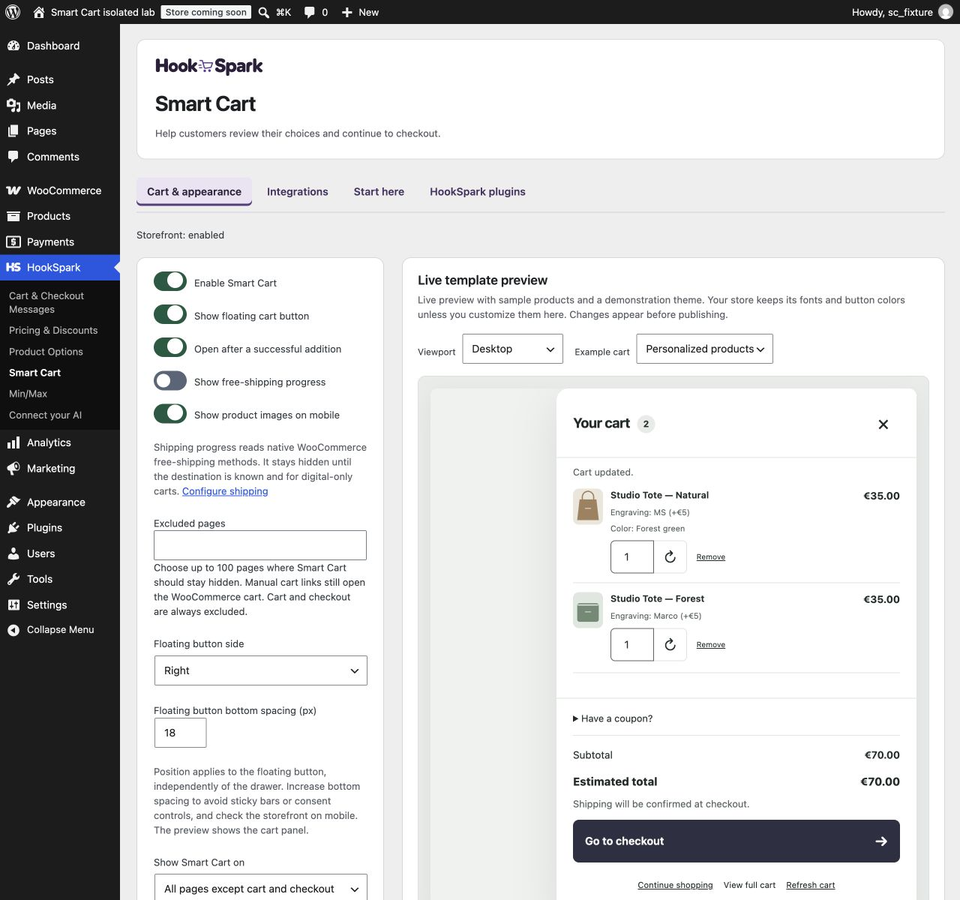960x900 pixels.
Task: Enable Show free-shipping progress switch
Action: point(170,381)
